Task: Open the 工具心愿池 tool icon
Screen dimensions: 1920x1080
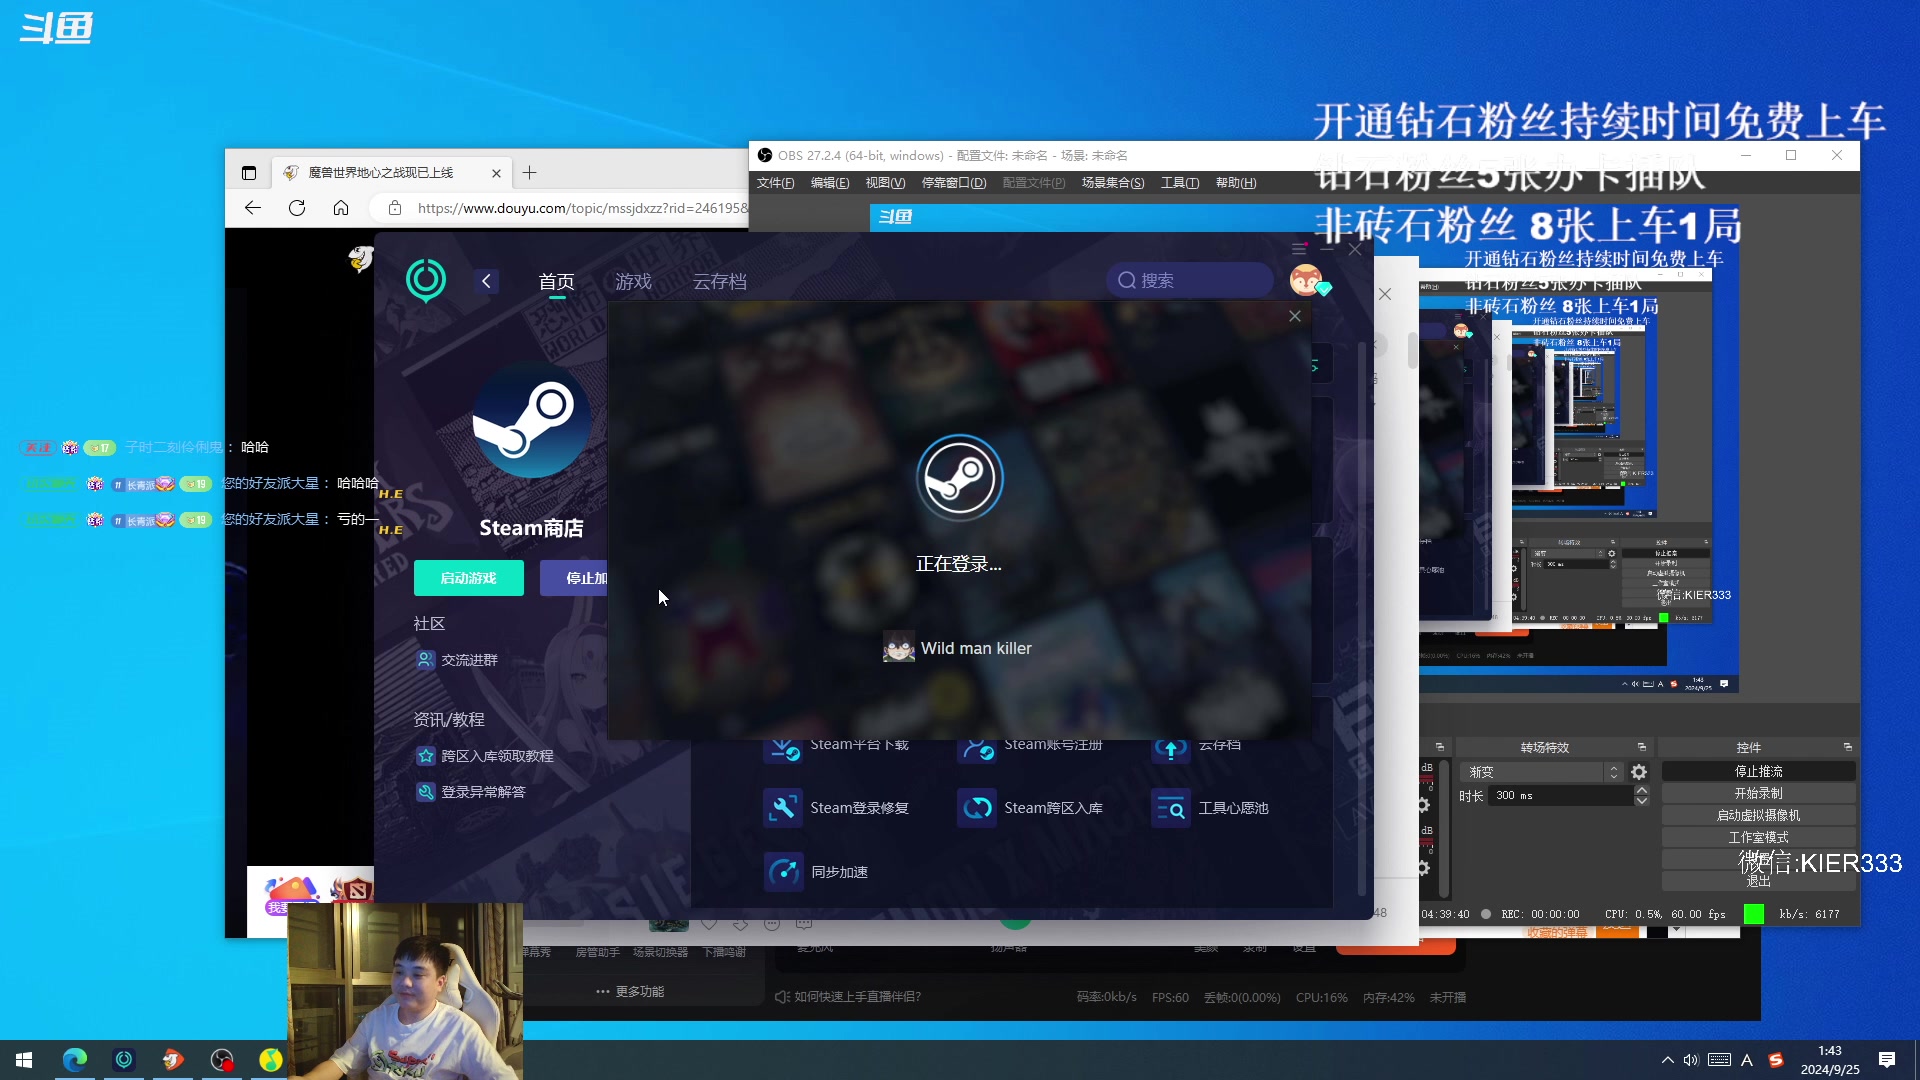Action: pos(1171,808)
